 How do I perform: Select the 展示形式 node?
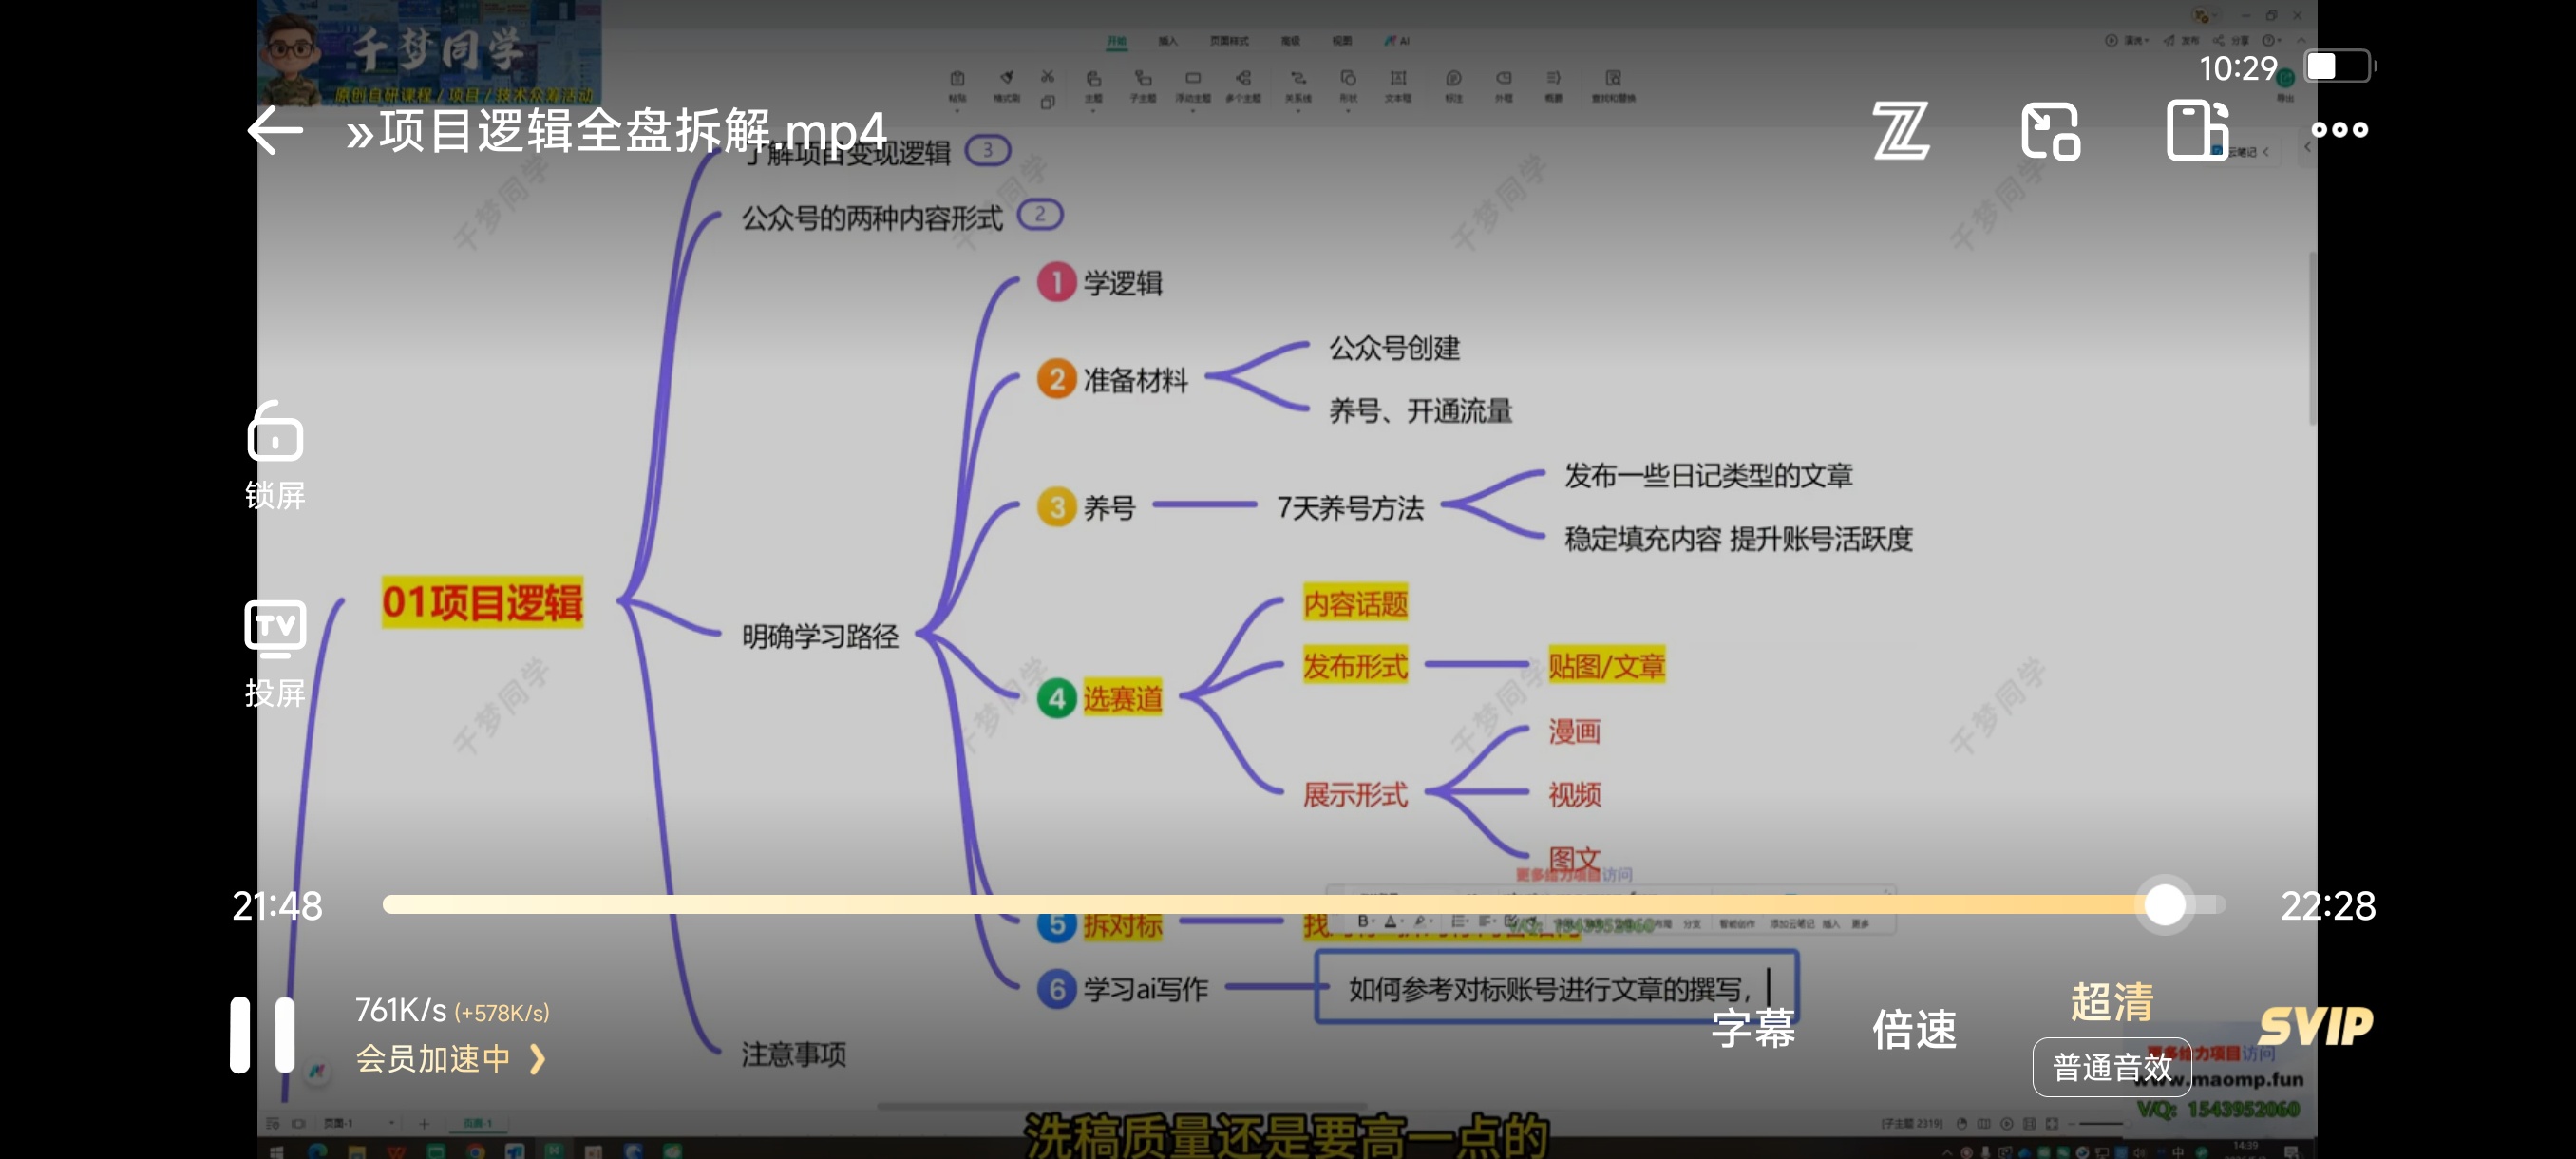(x=1355, y=794)
